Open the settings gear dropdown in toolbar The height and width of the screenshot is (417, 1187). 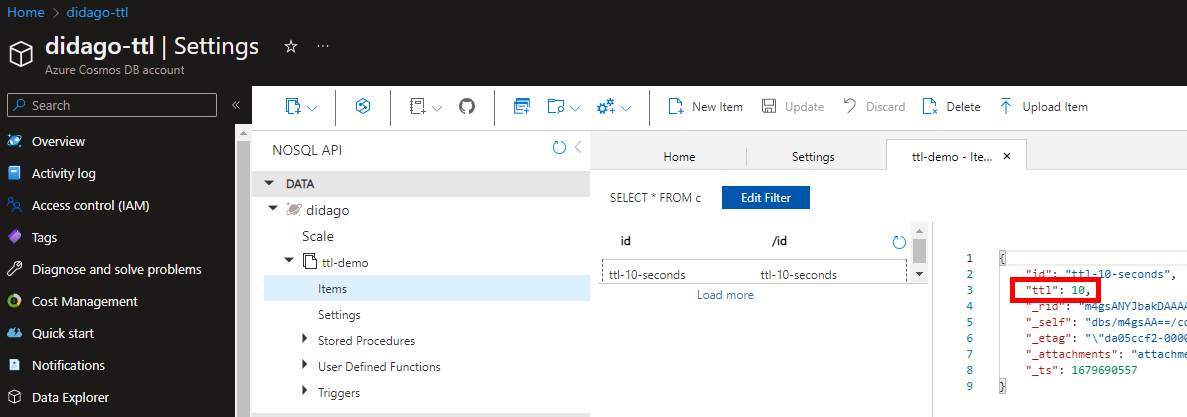pyautogui.click(x=625, y=107)
